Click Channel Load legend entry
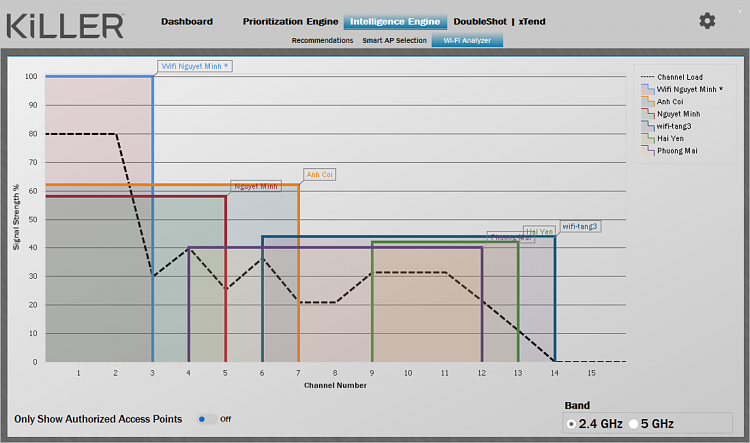Viewport: 750px width, 443px height. [x=672, y=77]
